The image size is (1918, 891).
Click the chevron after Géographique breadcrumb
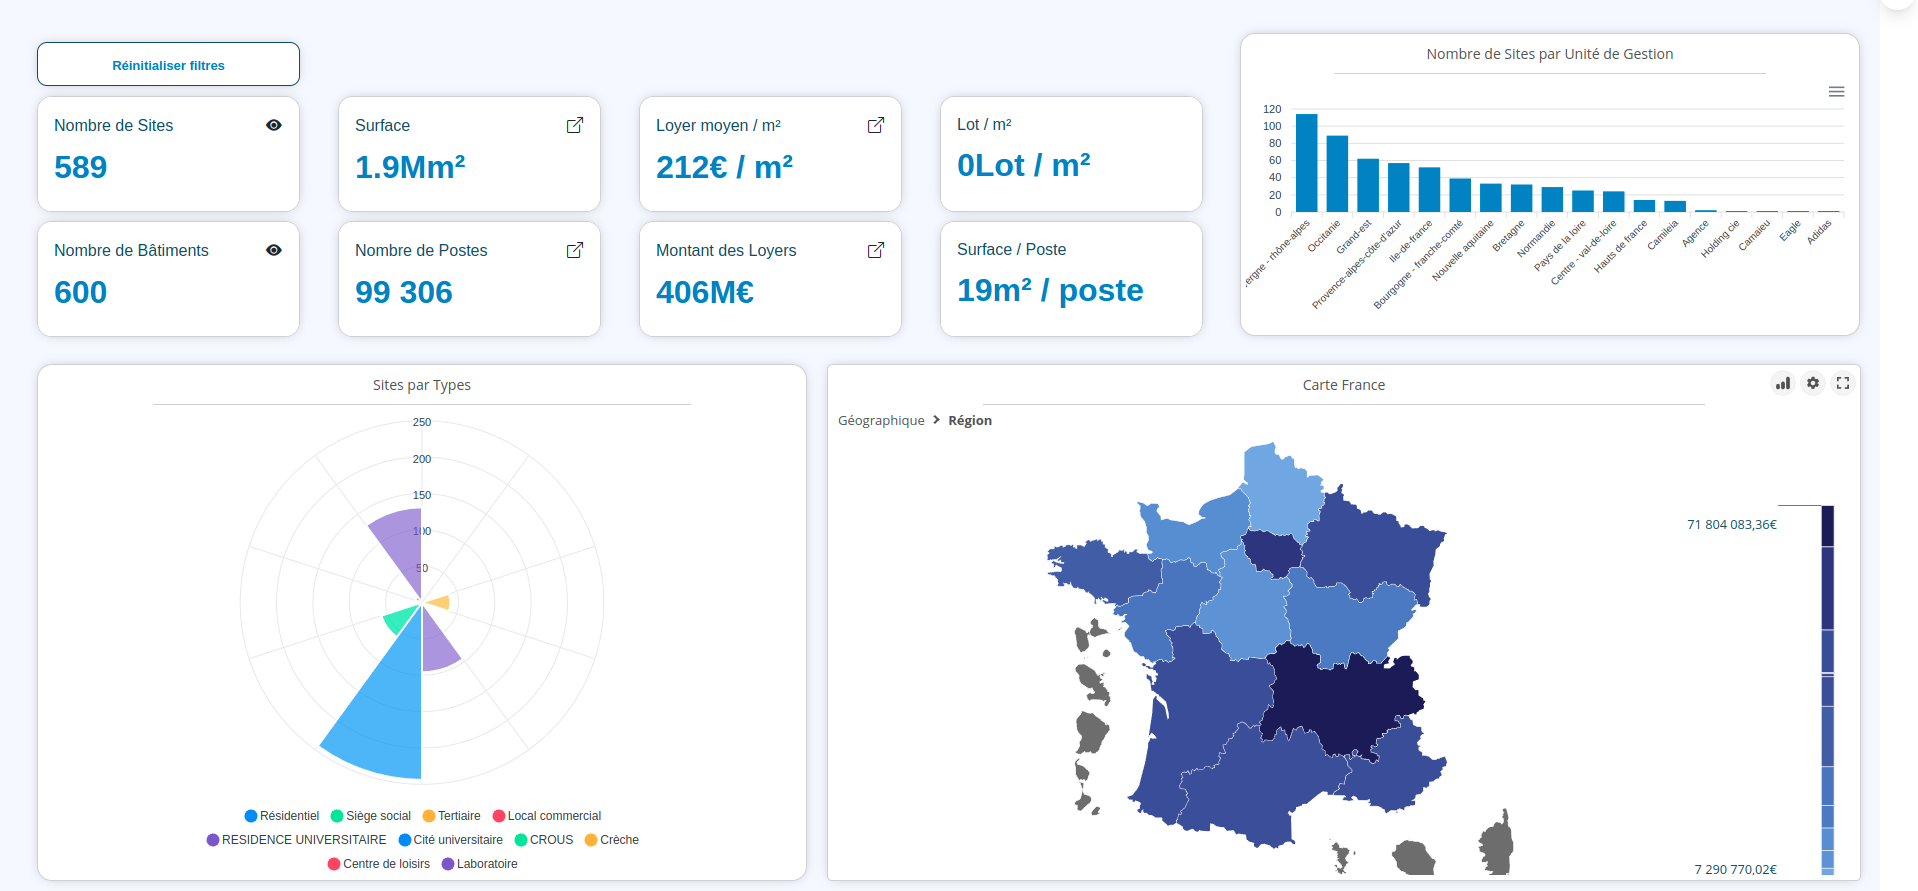937,420
